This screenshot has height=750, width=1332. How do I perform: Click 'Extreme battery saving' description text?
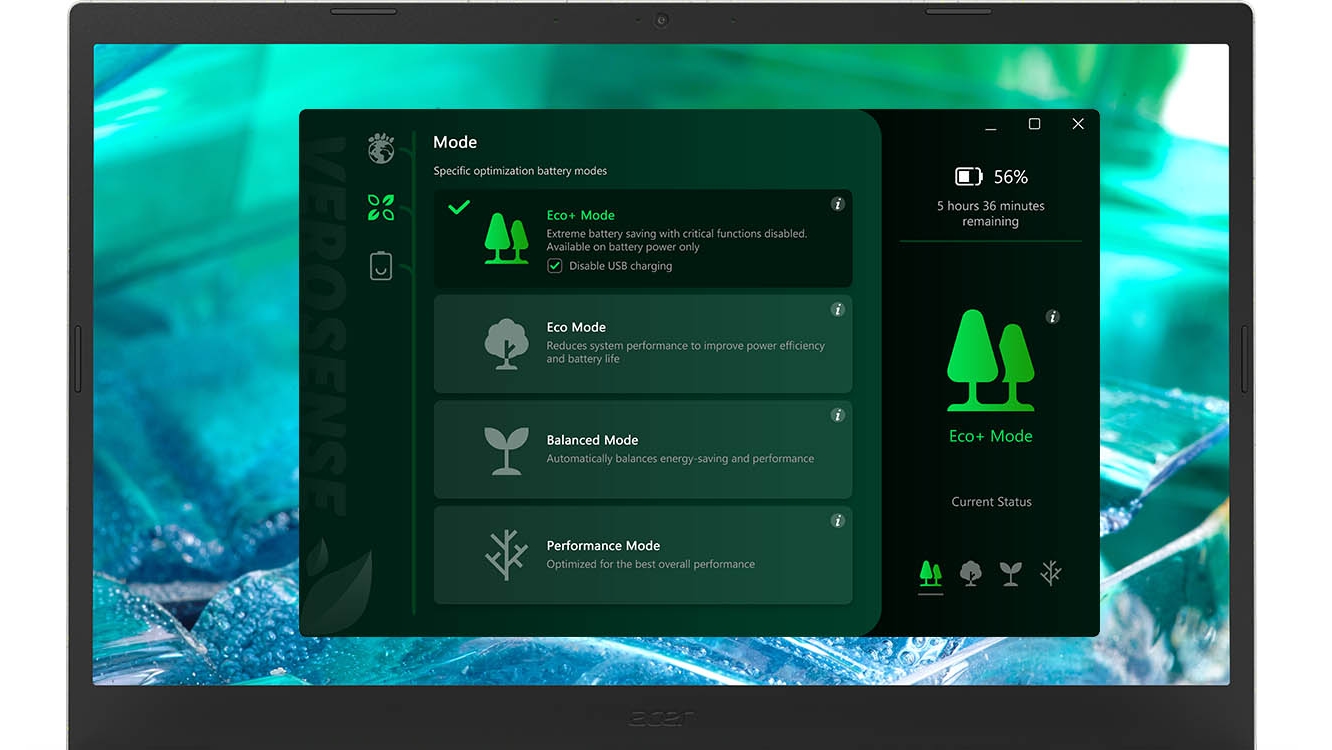(x=676, y=240)
